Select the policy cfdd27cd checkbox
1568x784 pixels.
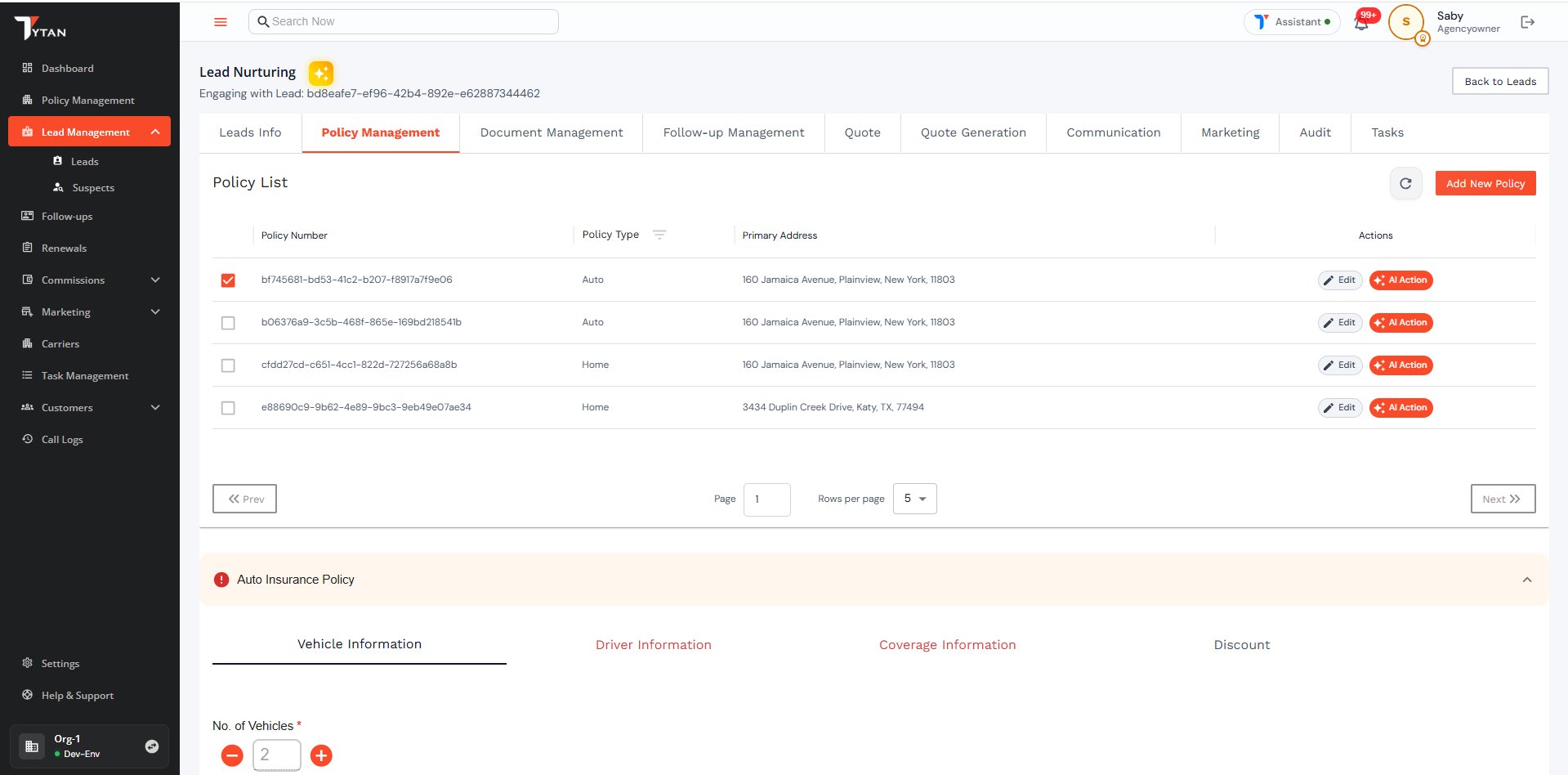[x=228, y=366]
